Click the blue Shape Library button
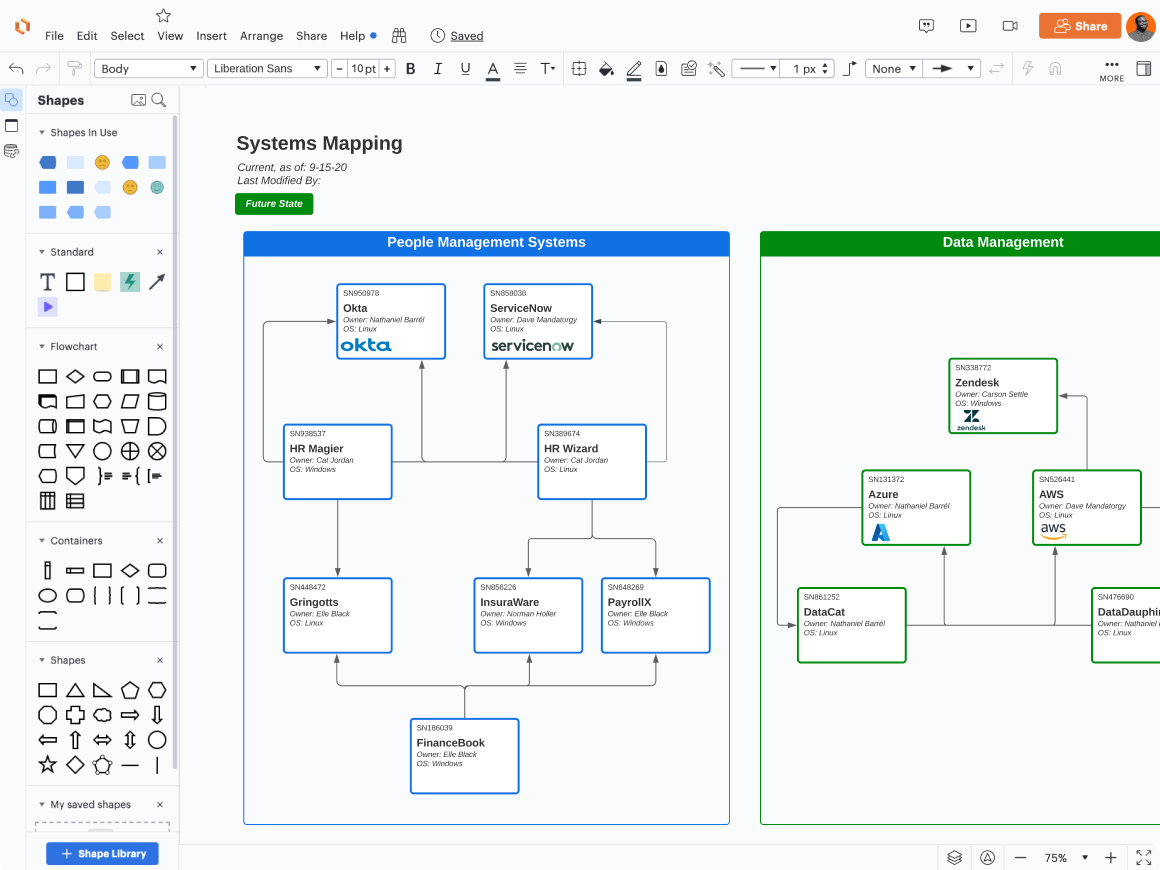The image size is (1160, 870). coord(102,853)
